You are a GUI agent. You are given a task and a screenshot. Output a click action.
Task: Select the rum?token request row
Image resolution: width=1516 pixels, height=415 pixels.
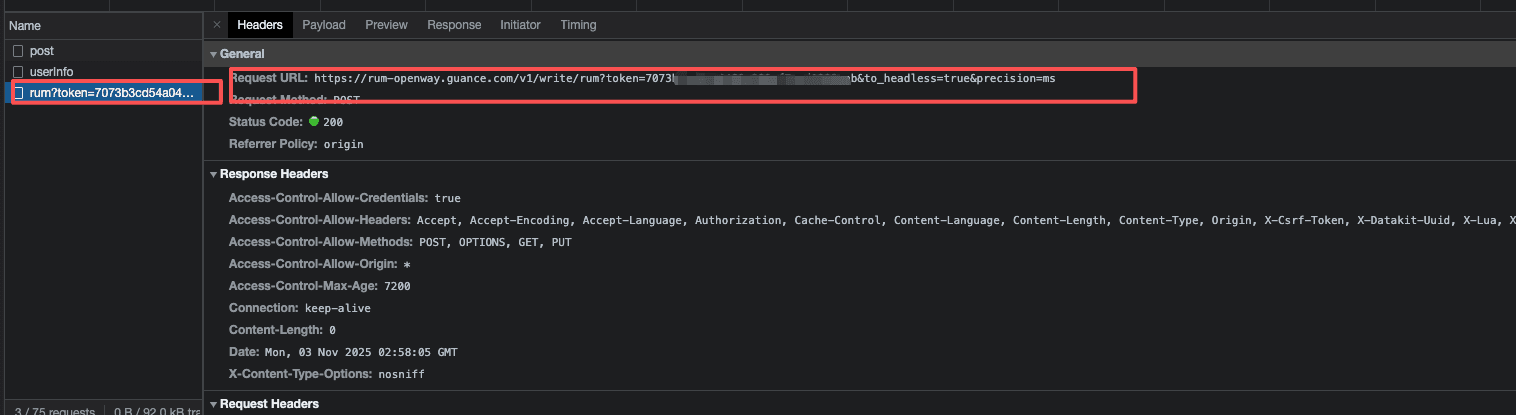110,93
